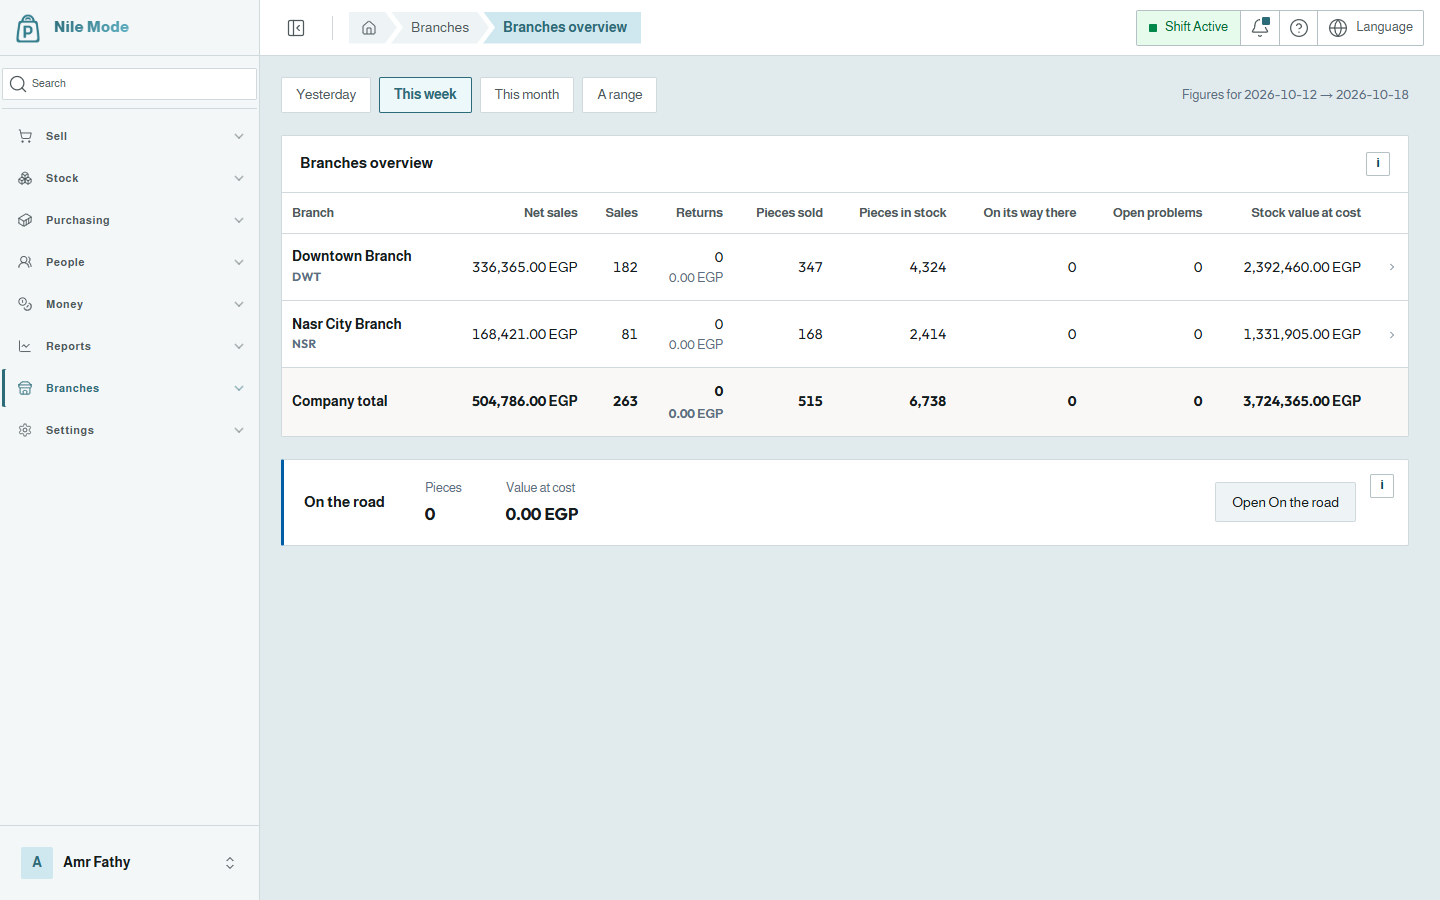Select the This week period tab
The height and width of the screenshot is (900, 1440).
coord(425,95)
